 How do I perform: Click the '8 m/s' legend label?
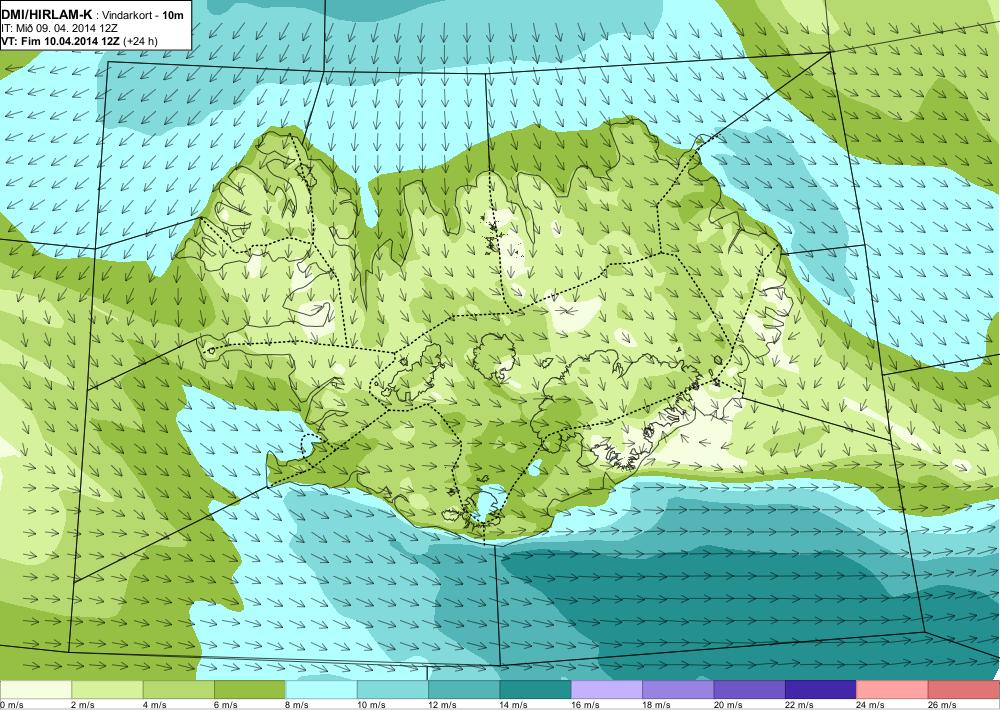[x=297, y=705]
